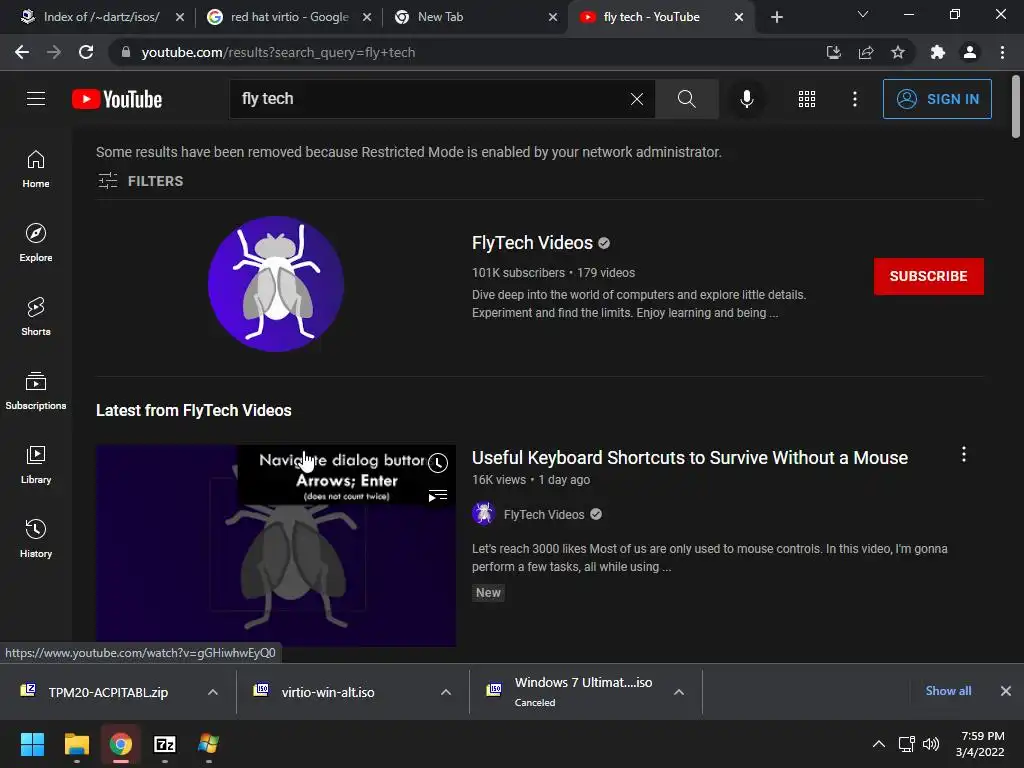Expand options for TPM20-ACPITABL.zip download
The width and height of the screenshot is (1024, 768).
click(213, 692)
